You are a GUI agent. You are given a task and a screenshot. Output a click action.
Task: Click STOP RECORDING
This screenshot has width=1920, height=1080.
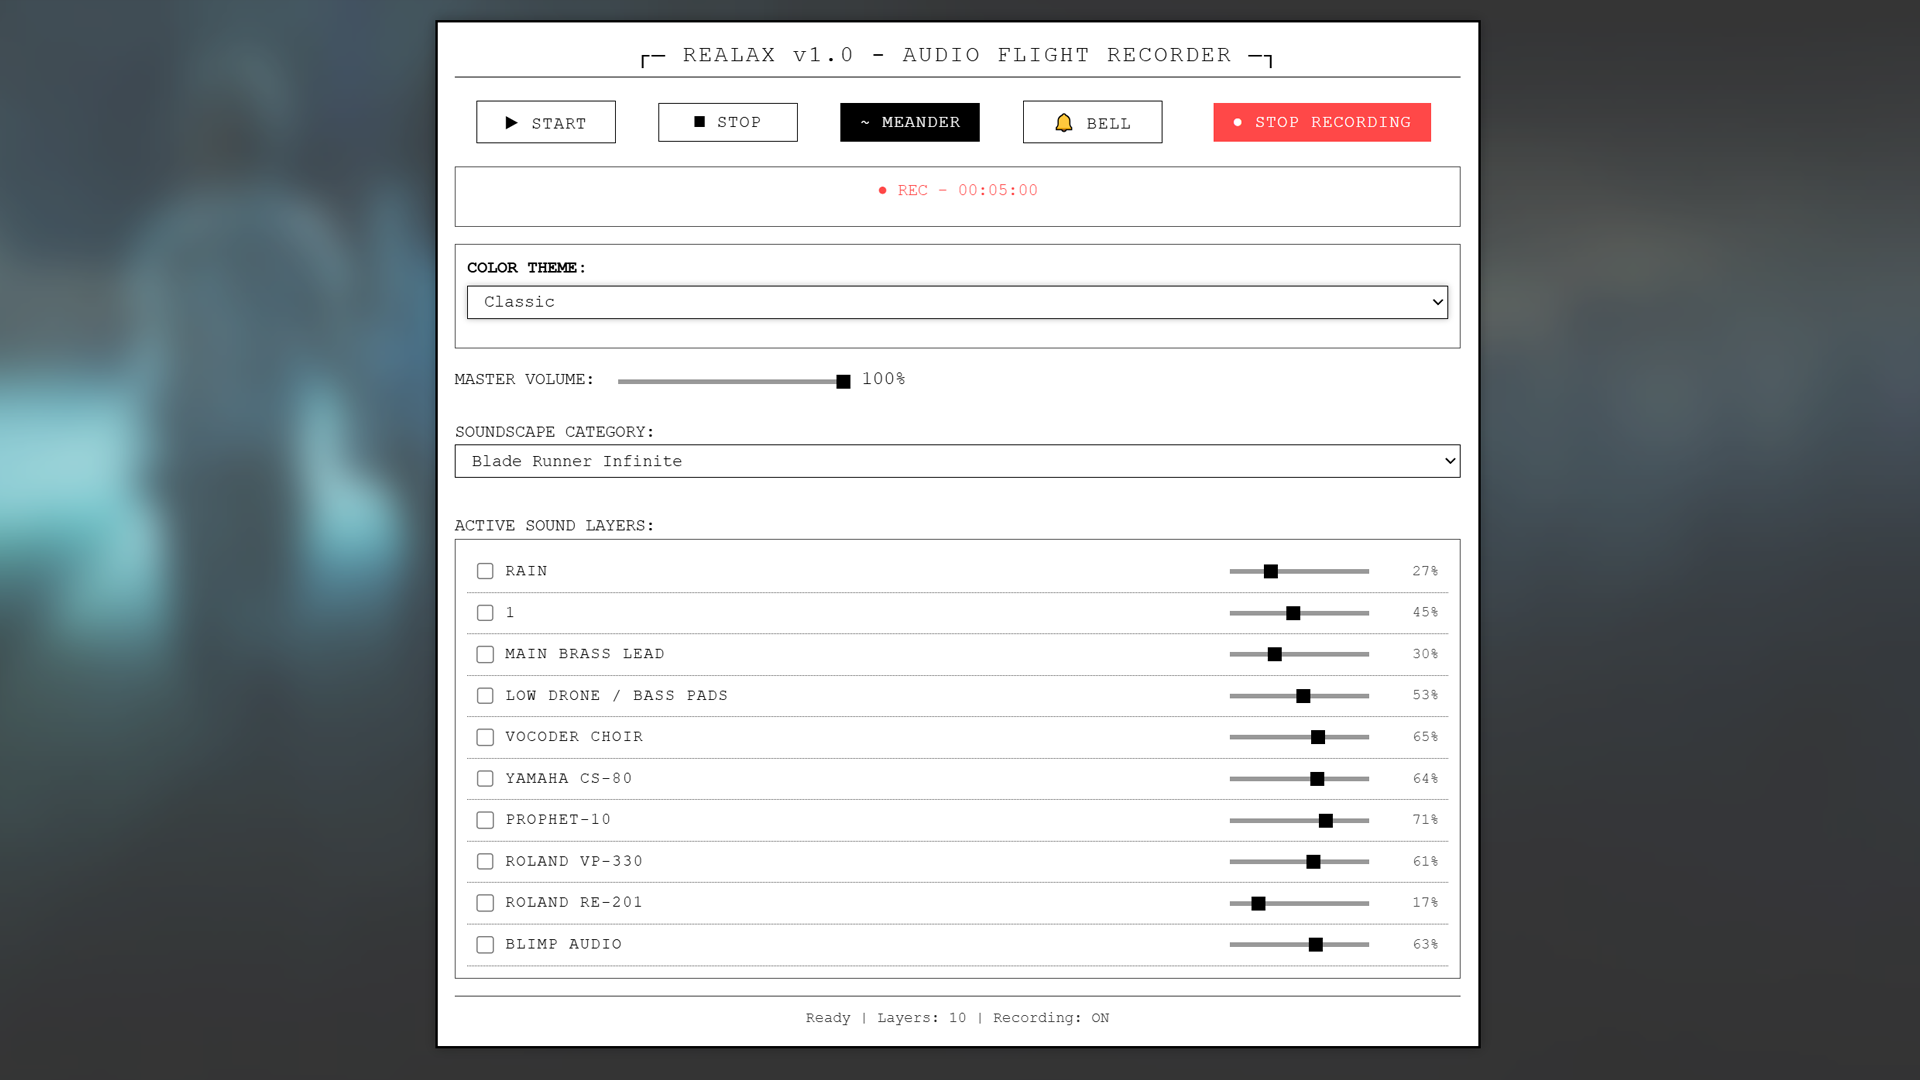[x=1322, y=122]
